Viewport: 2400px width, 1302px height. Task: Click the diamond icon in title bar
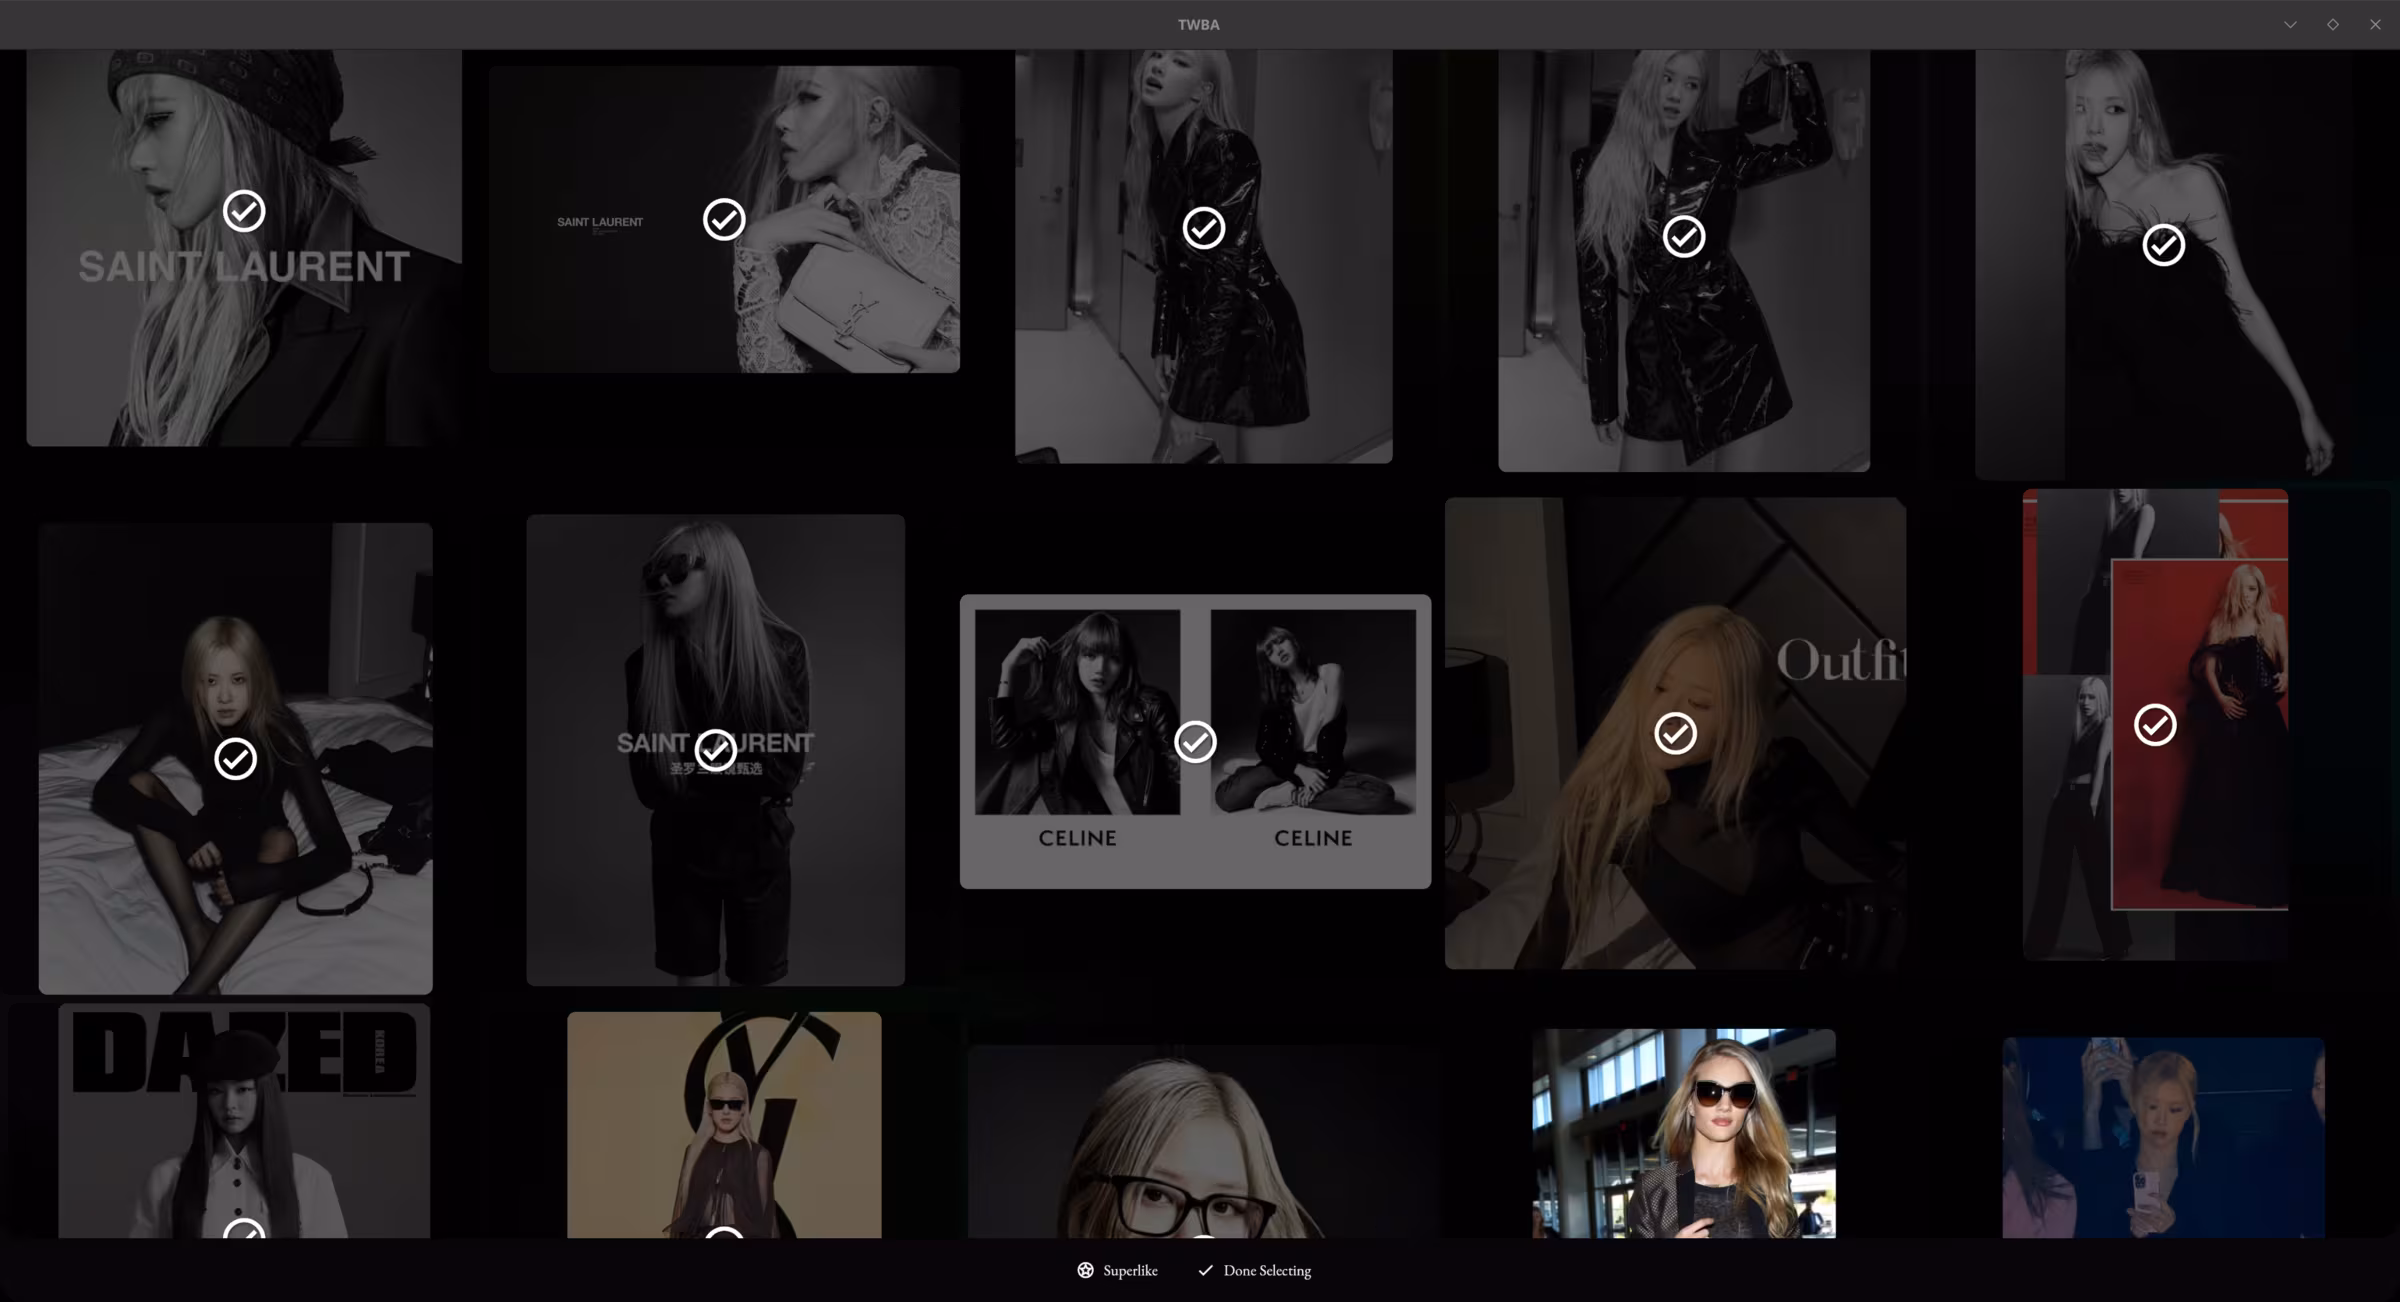2333,24
